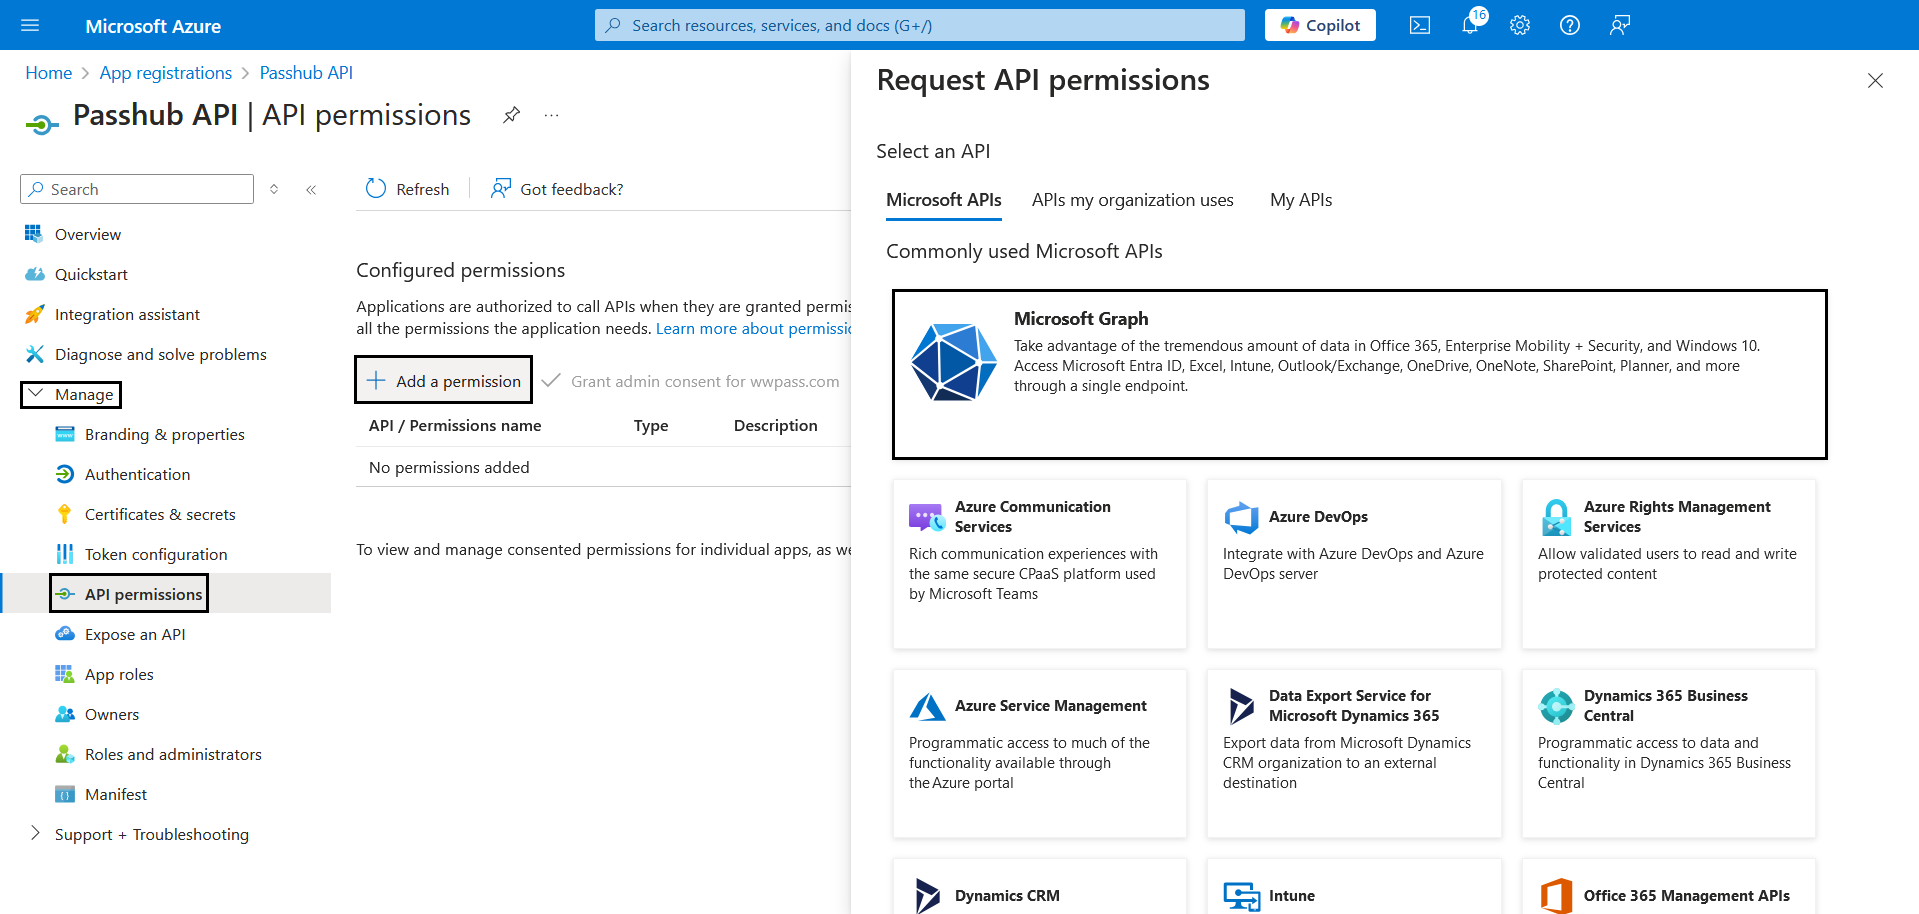Viewport: 1919px width, 914px height.
Task: Go to Home breadcrumb
Action: tap(48, 73)
